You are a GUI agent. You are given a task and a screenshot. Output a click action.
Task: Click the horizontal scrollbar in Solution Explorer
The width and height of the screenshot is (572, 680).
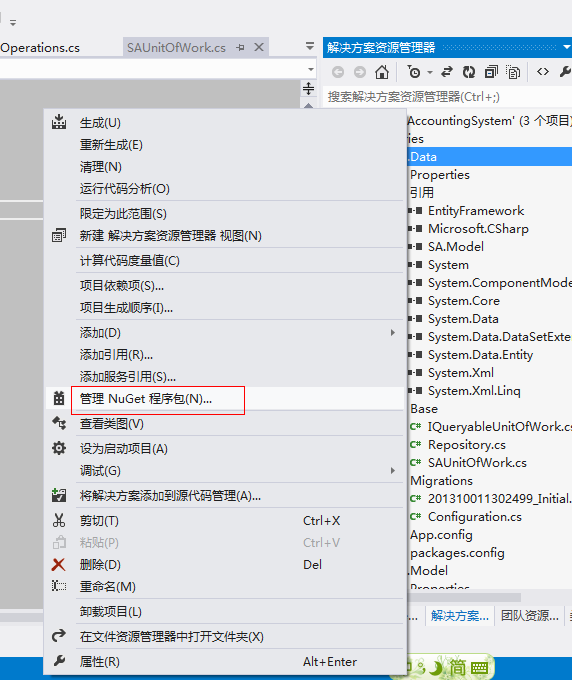pos(464,597)
